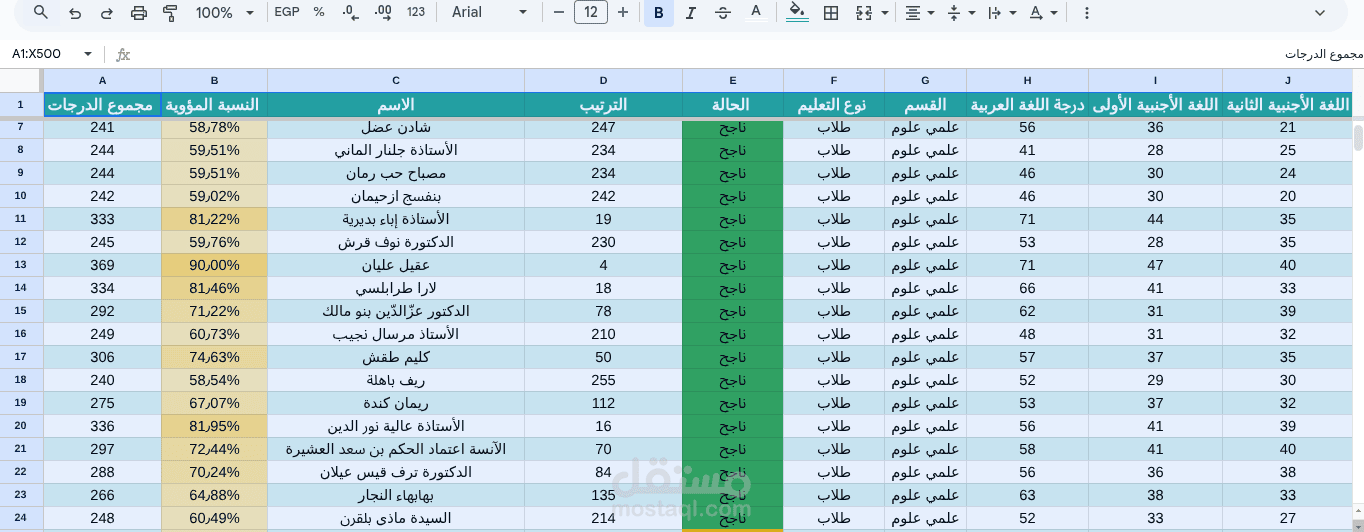Open the vertical align dropdown

(x=960, y=13)
